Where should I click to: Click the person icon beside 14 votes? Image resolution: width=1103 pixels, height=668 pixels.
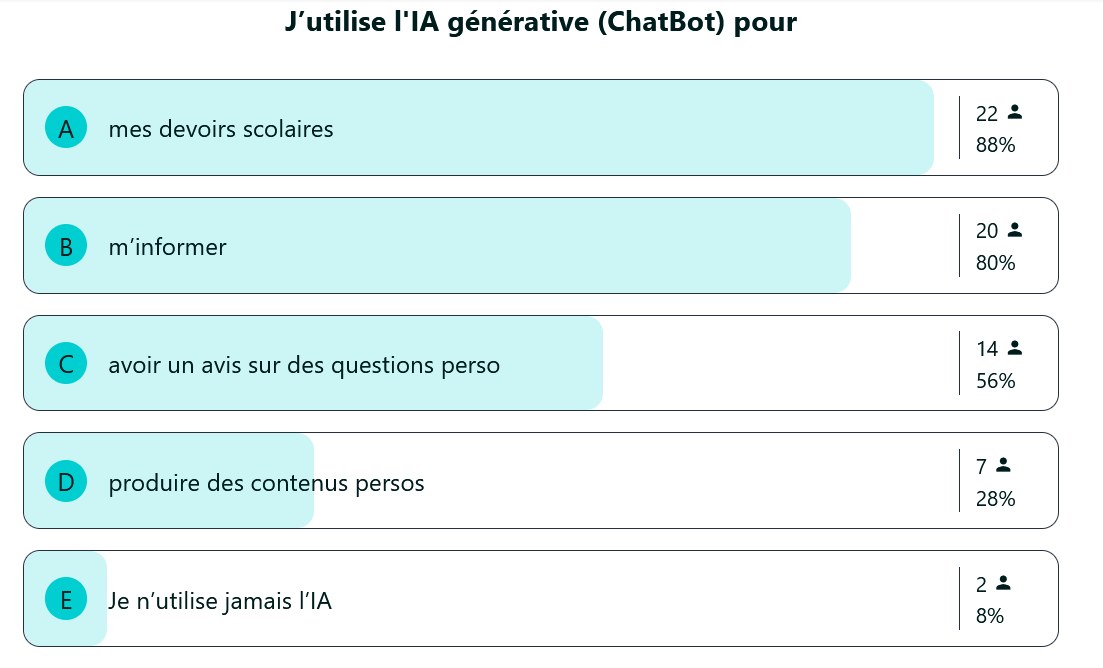(1014, 348)
